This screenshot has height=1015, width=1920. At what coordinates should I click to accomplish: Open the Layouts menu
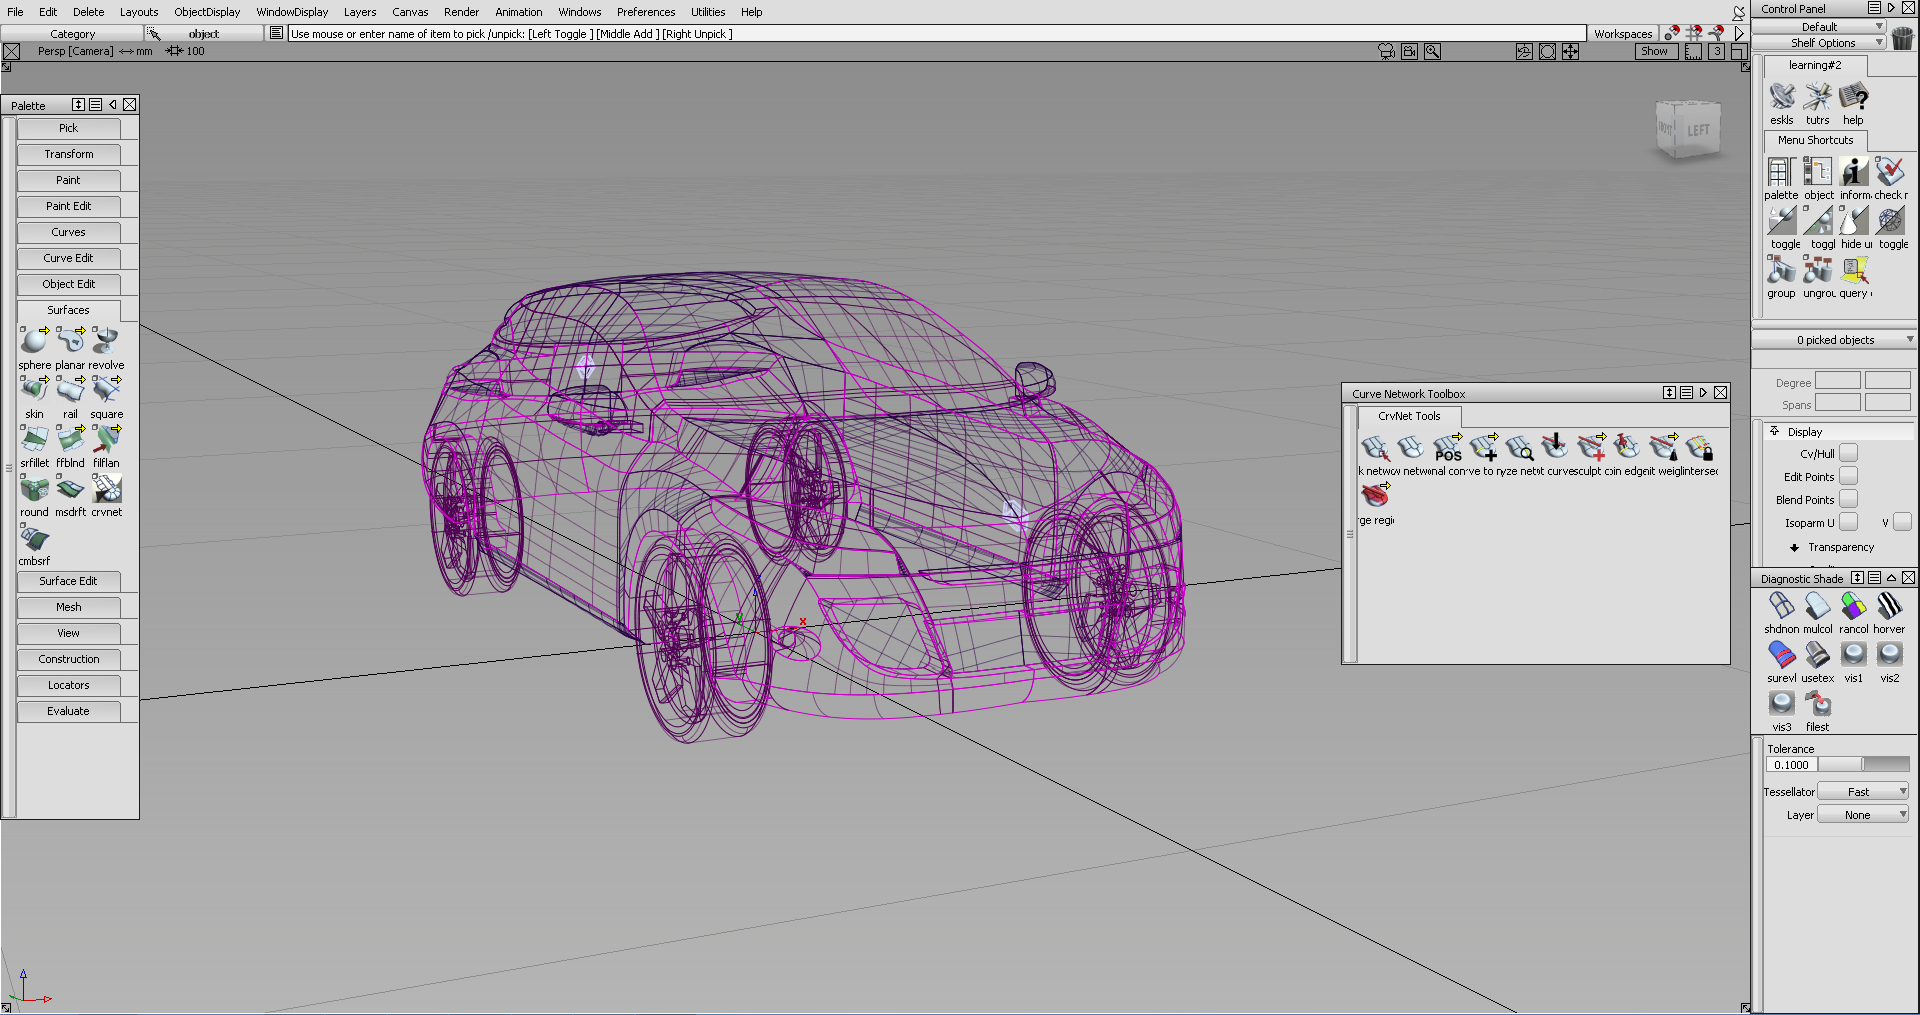pos(139,12)
